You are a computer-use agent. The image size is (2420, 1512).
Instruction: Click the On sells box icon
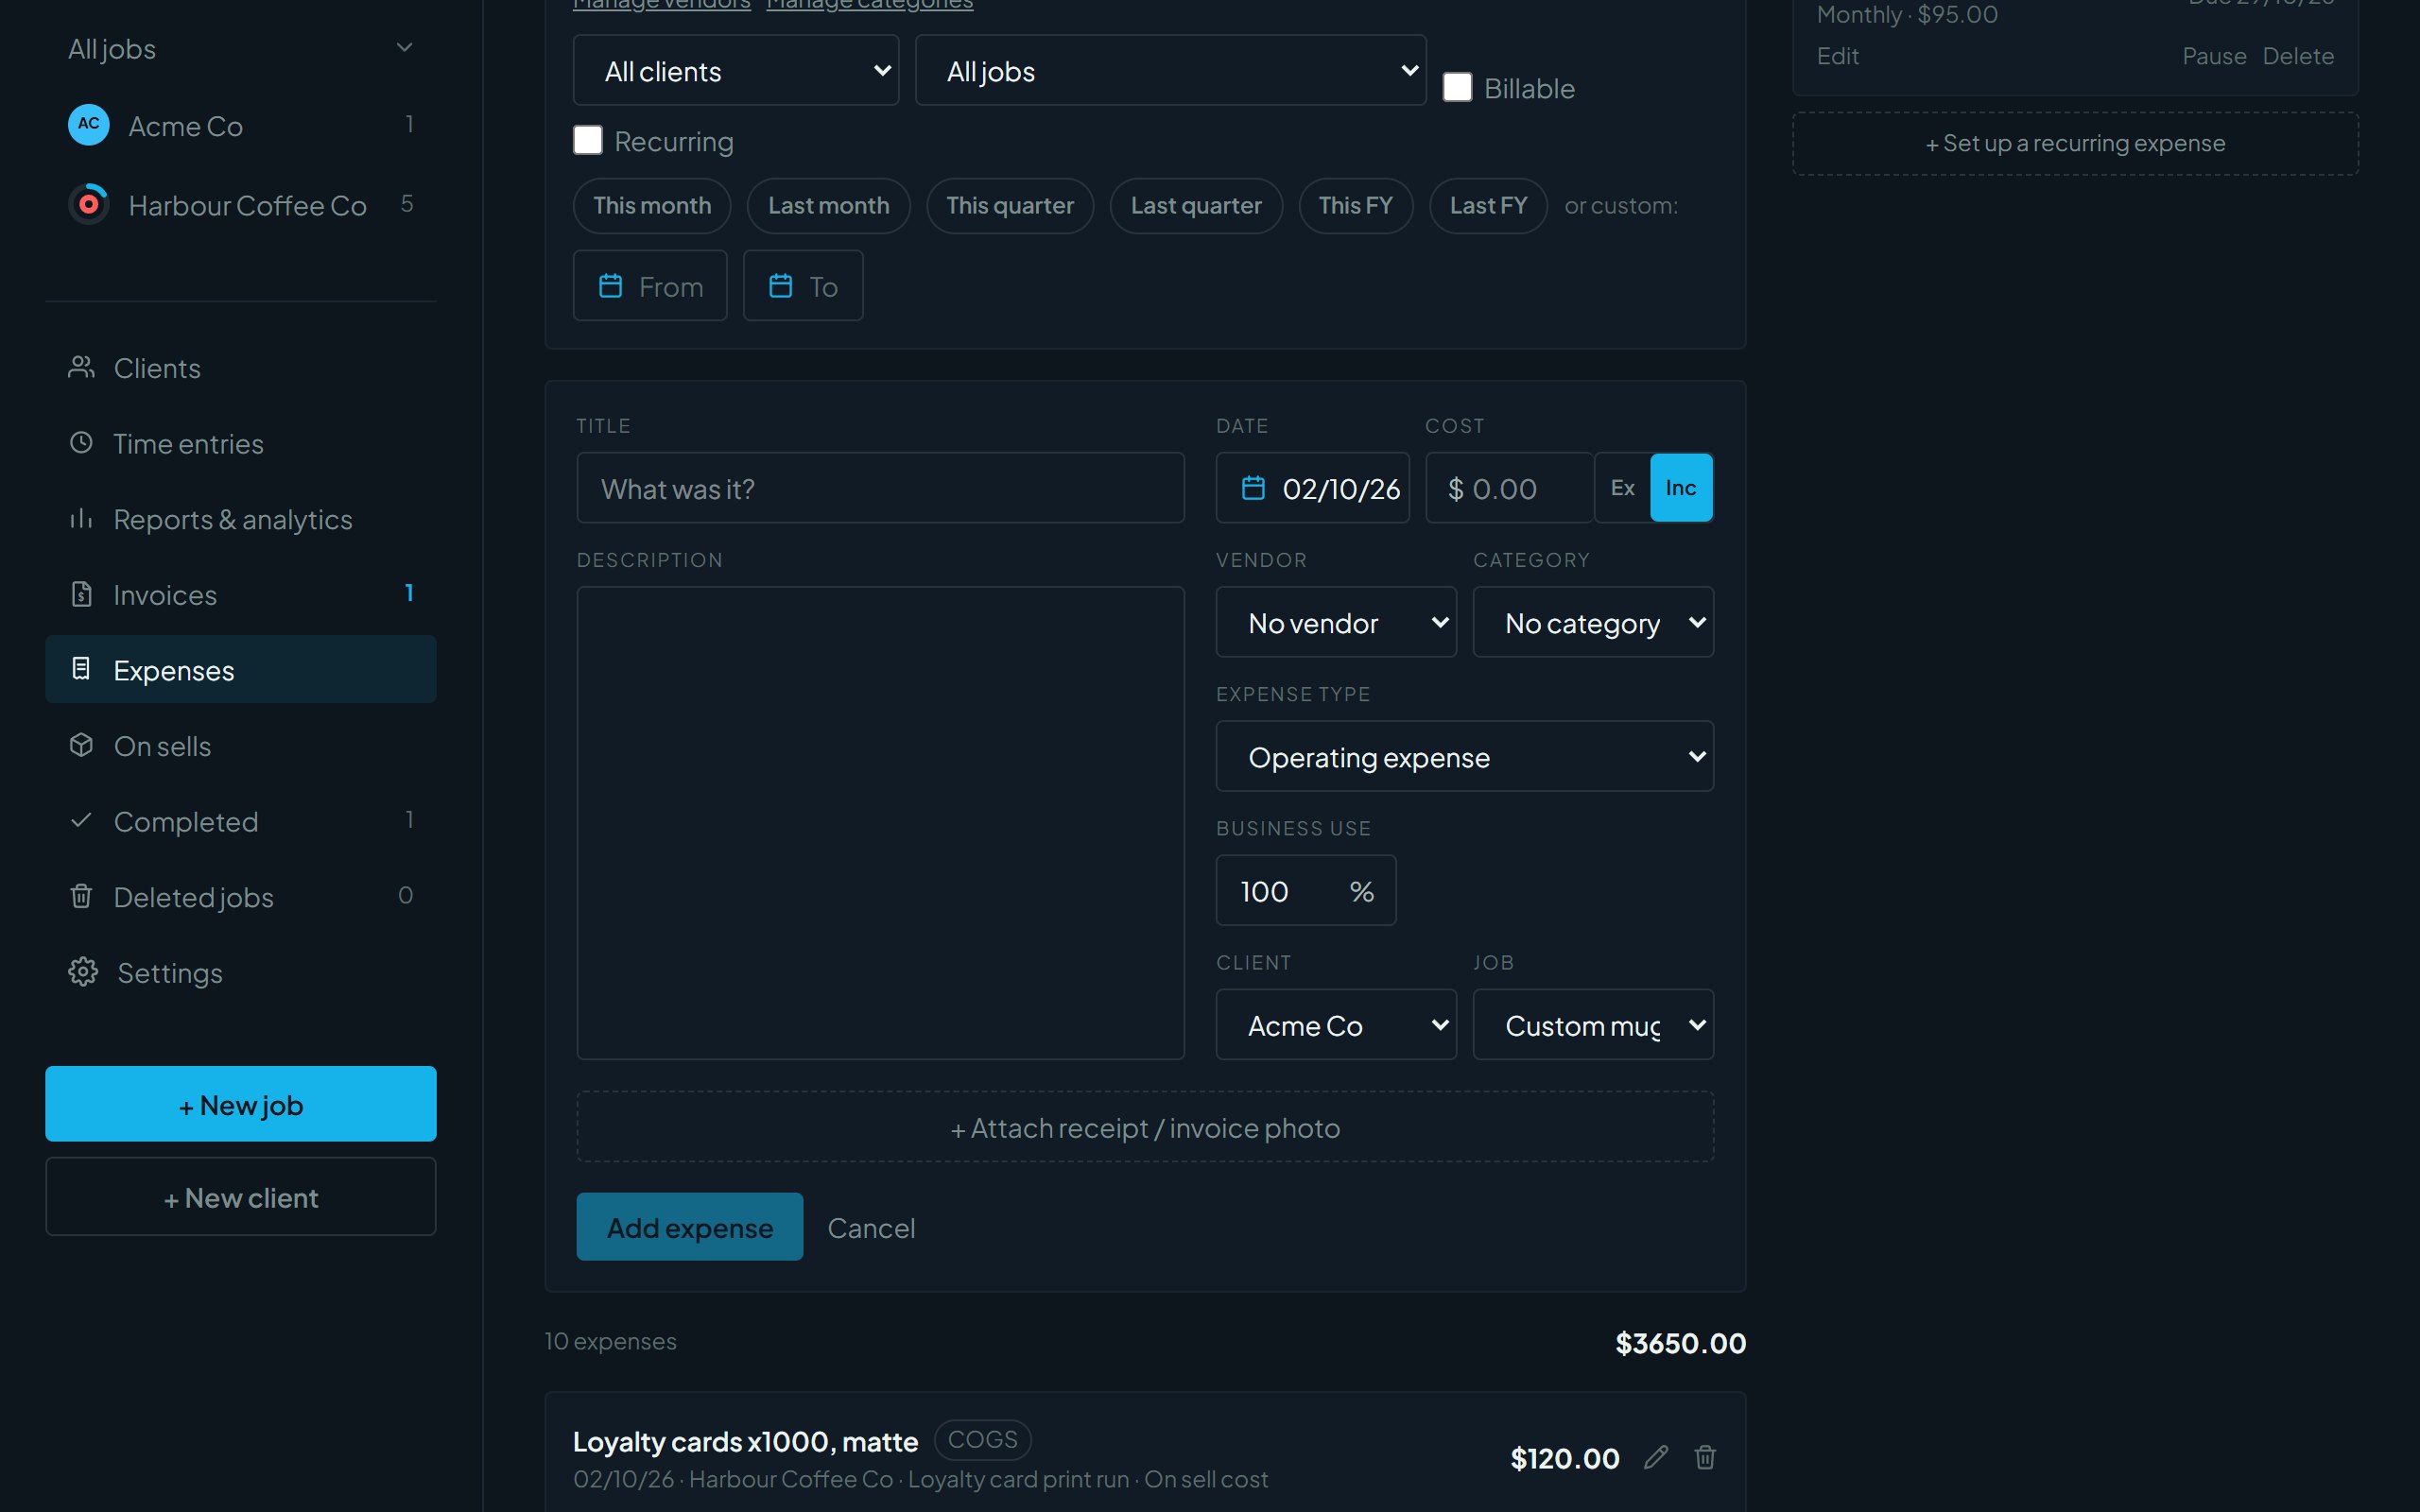(x=81, y=745)
